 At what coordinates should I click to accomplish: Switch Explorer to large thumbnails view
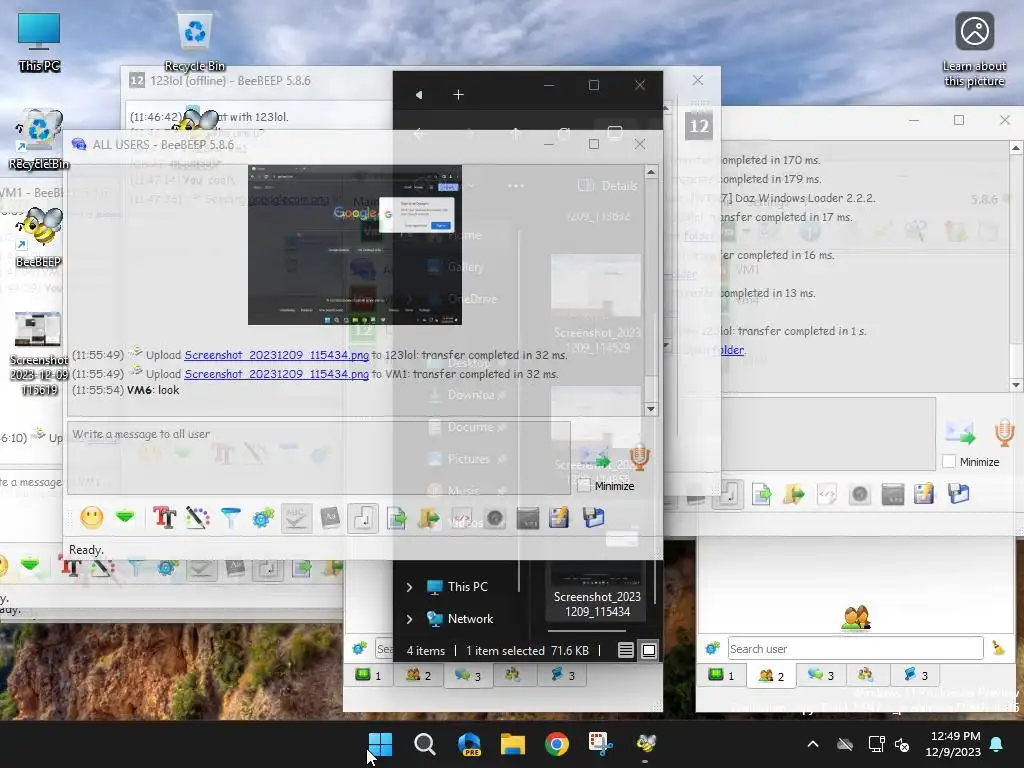[648, 650]
